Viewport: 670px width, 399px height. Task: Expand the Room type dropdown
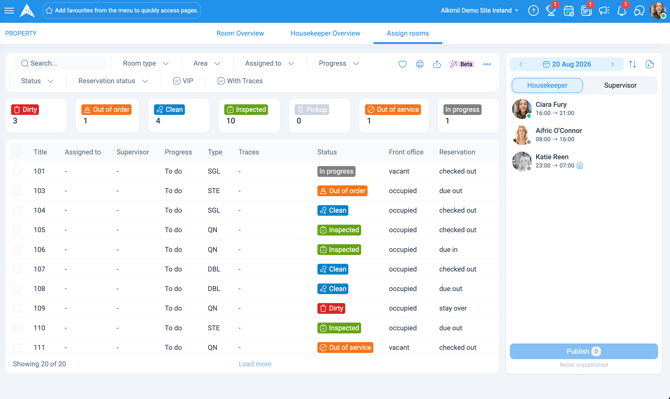(x=146, y=63)
